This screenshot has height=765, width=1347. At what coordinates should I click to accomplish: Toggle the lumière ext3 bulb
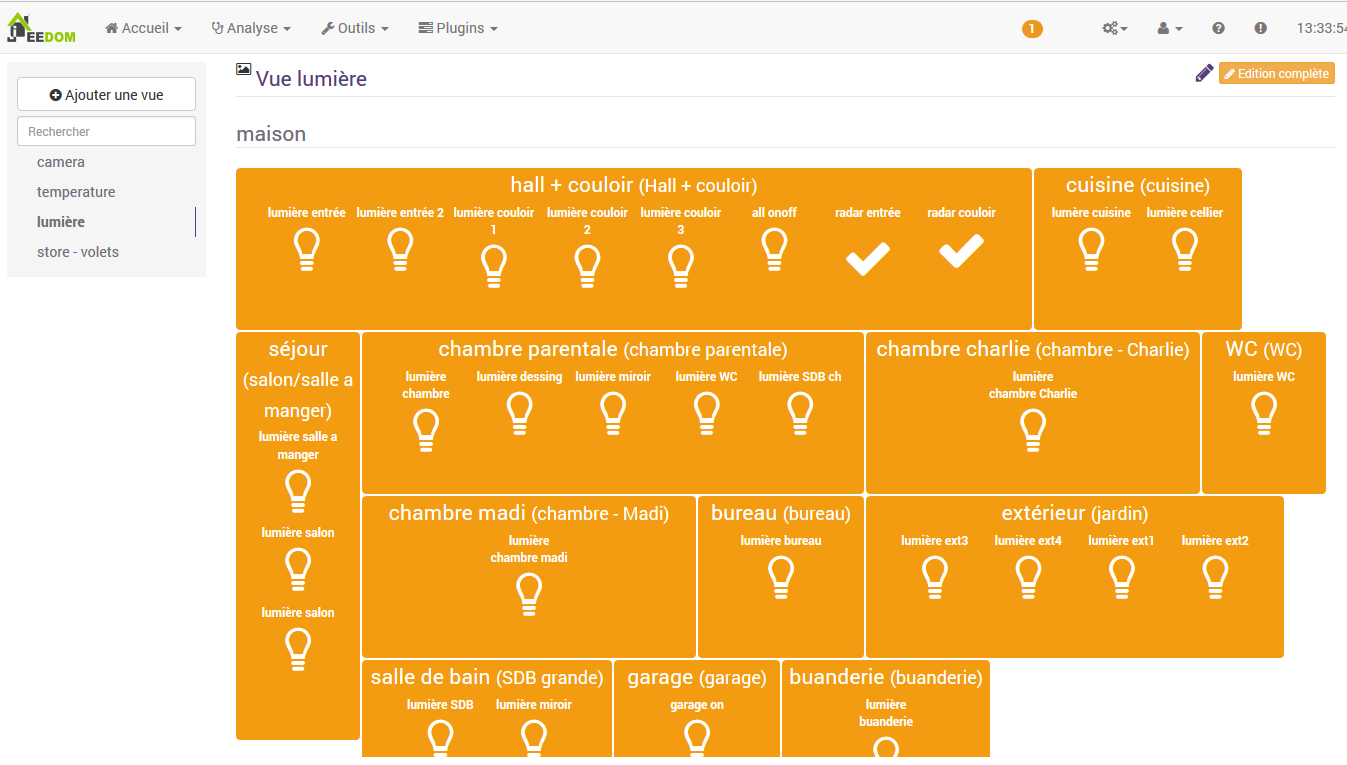935,577
